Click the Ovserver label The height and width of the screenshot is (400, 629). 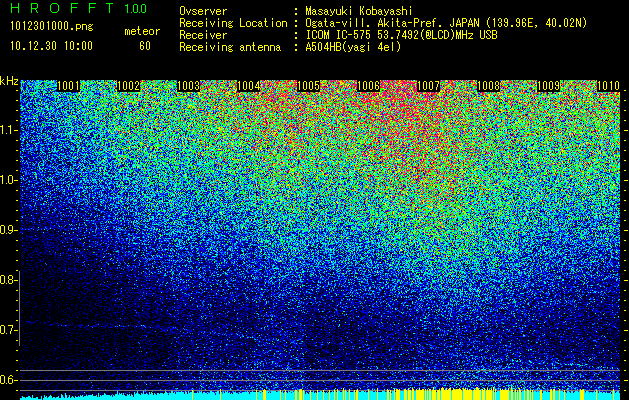click(x=203, y=11)
